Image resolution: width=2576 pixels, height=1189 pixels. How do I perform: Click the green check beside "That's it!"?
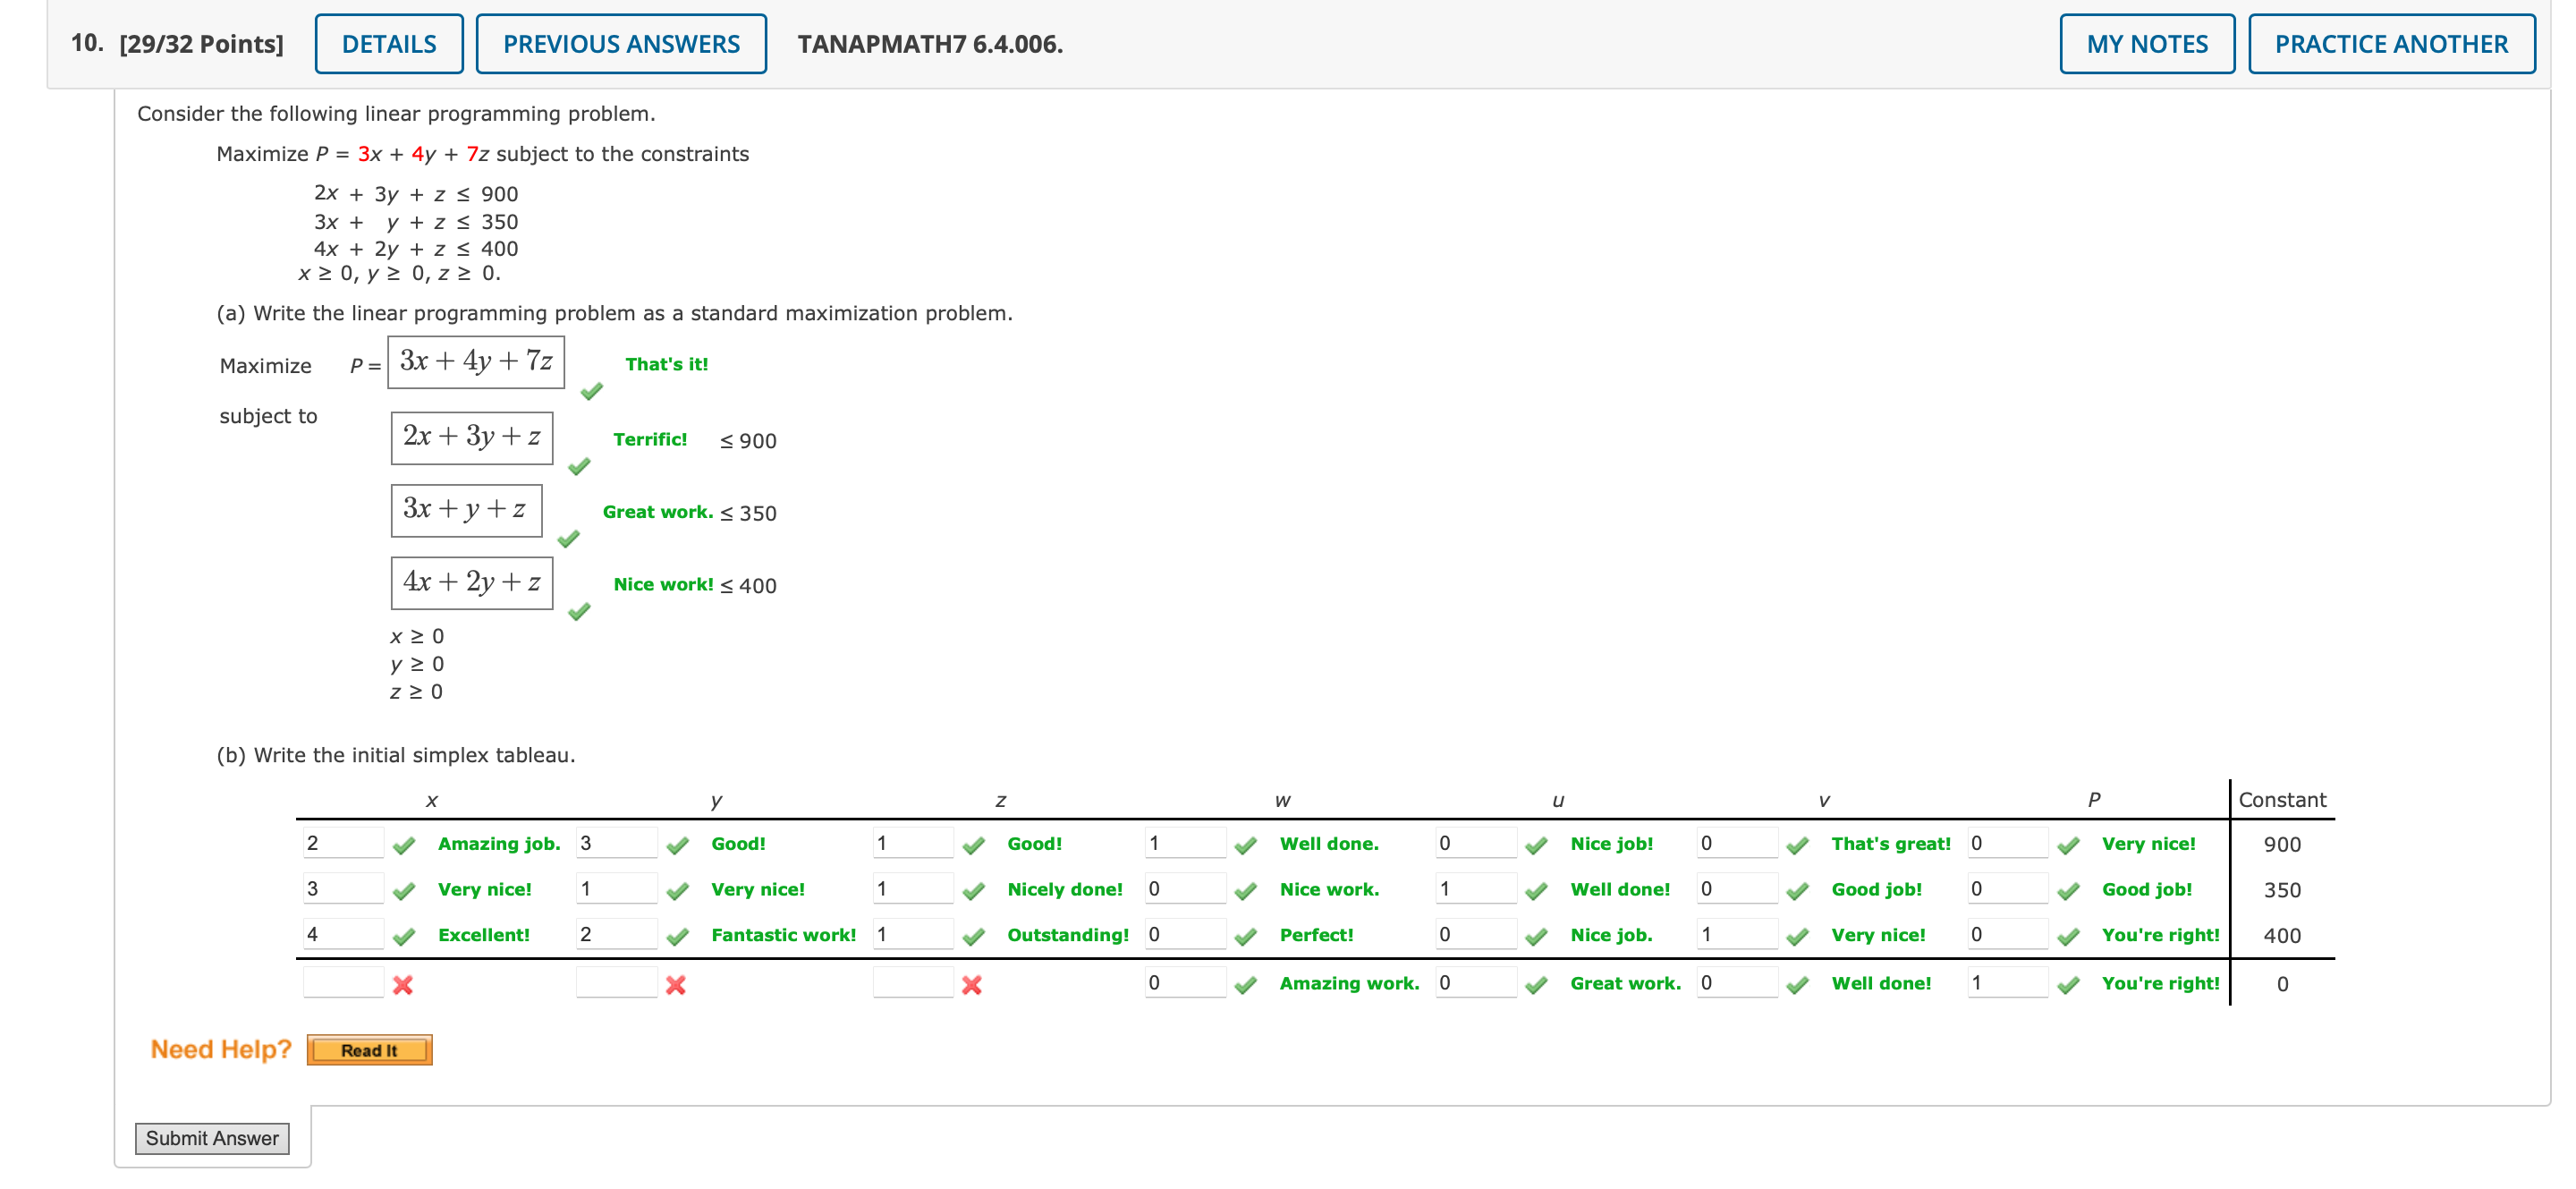(x=592, y=391)
